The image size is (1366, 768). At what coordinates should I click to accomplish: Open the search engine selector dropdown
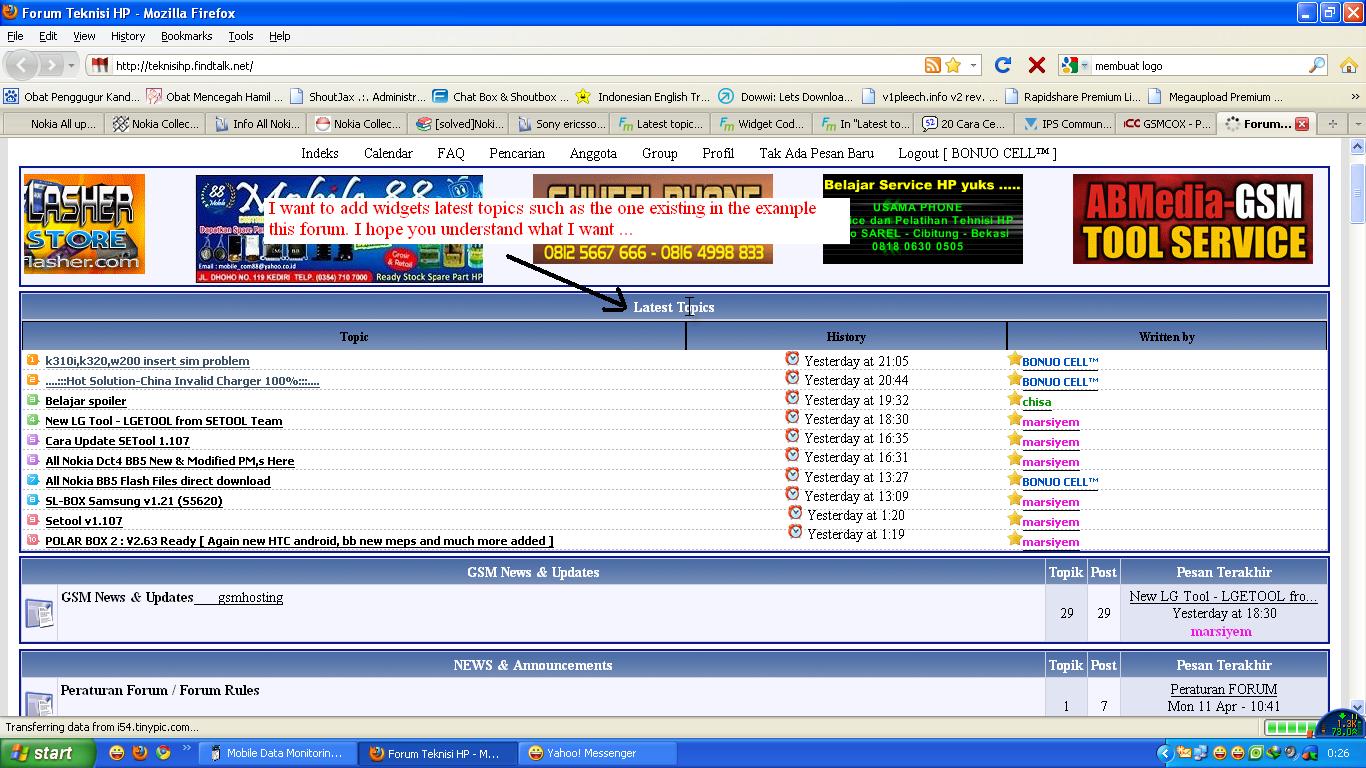click(1084, 65)
